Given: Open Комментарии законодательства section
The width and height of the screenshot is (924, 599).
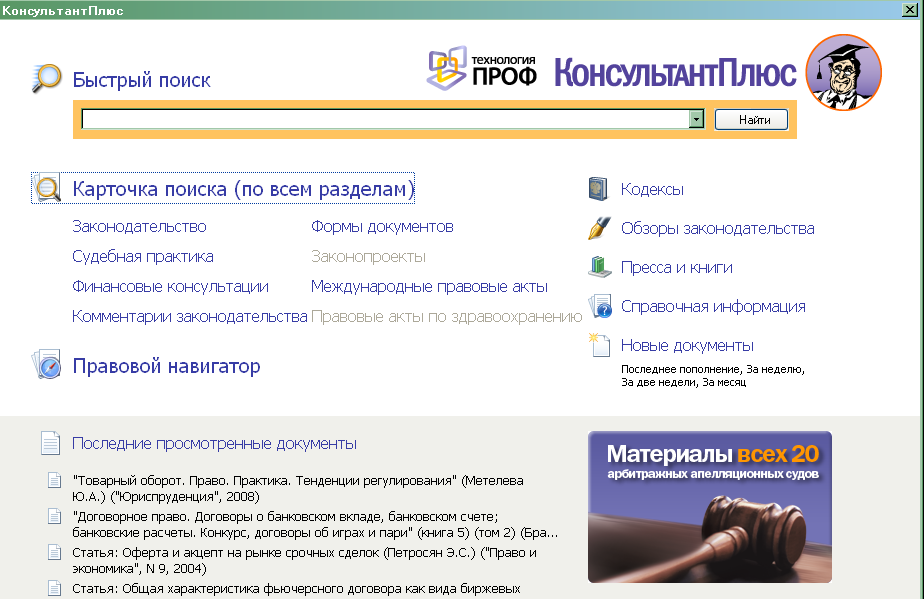Looking at the screenshot, I should (x=190, y=317).
